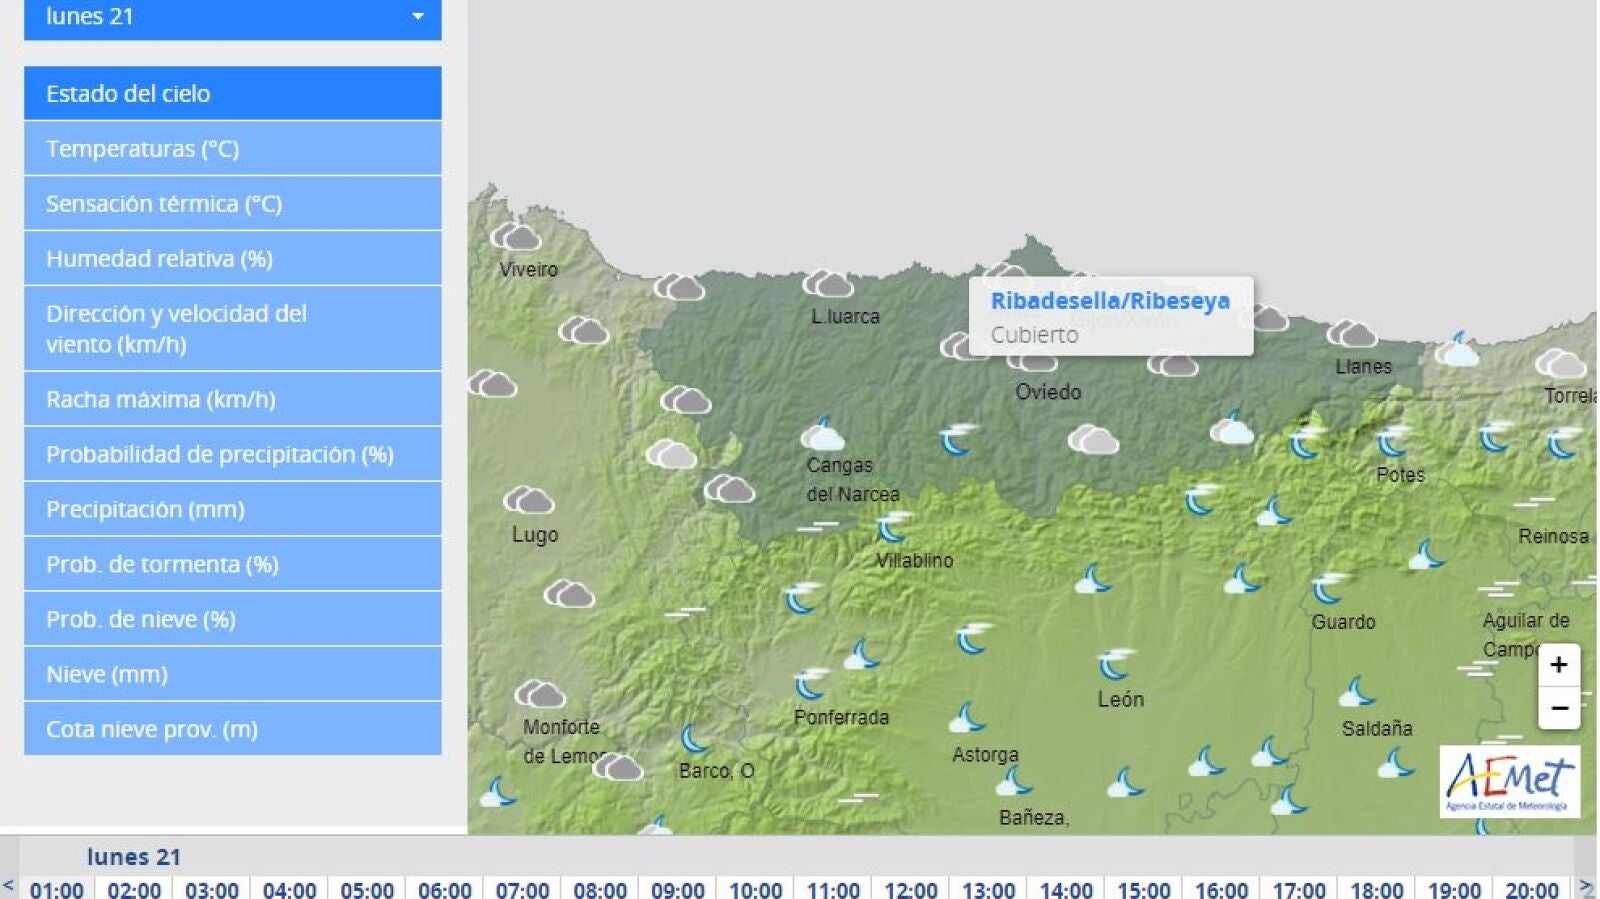Click the weather icon above León
This screenshot has width=1600, height=899.
(x=1116, y=663)
